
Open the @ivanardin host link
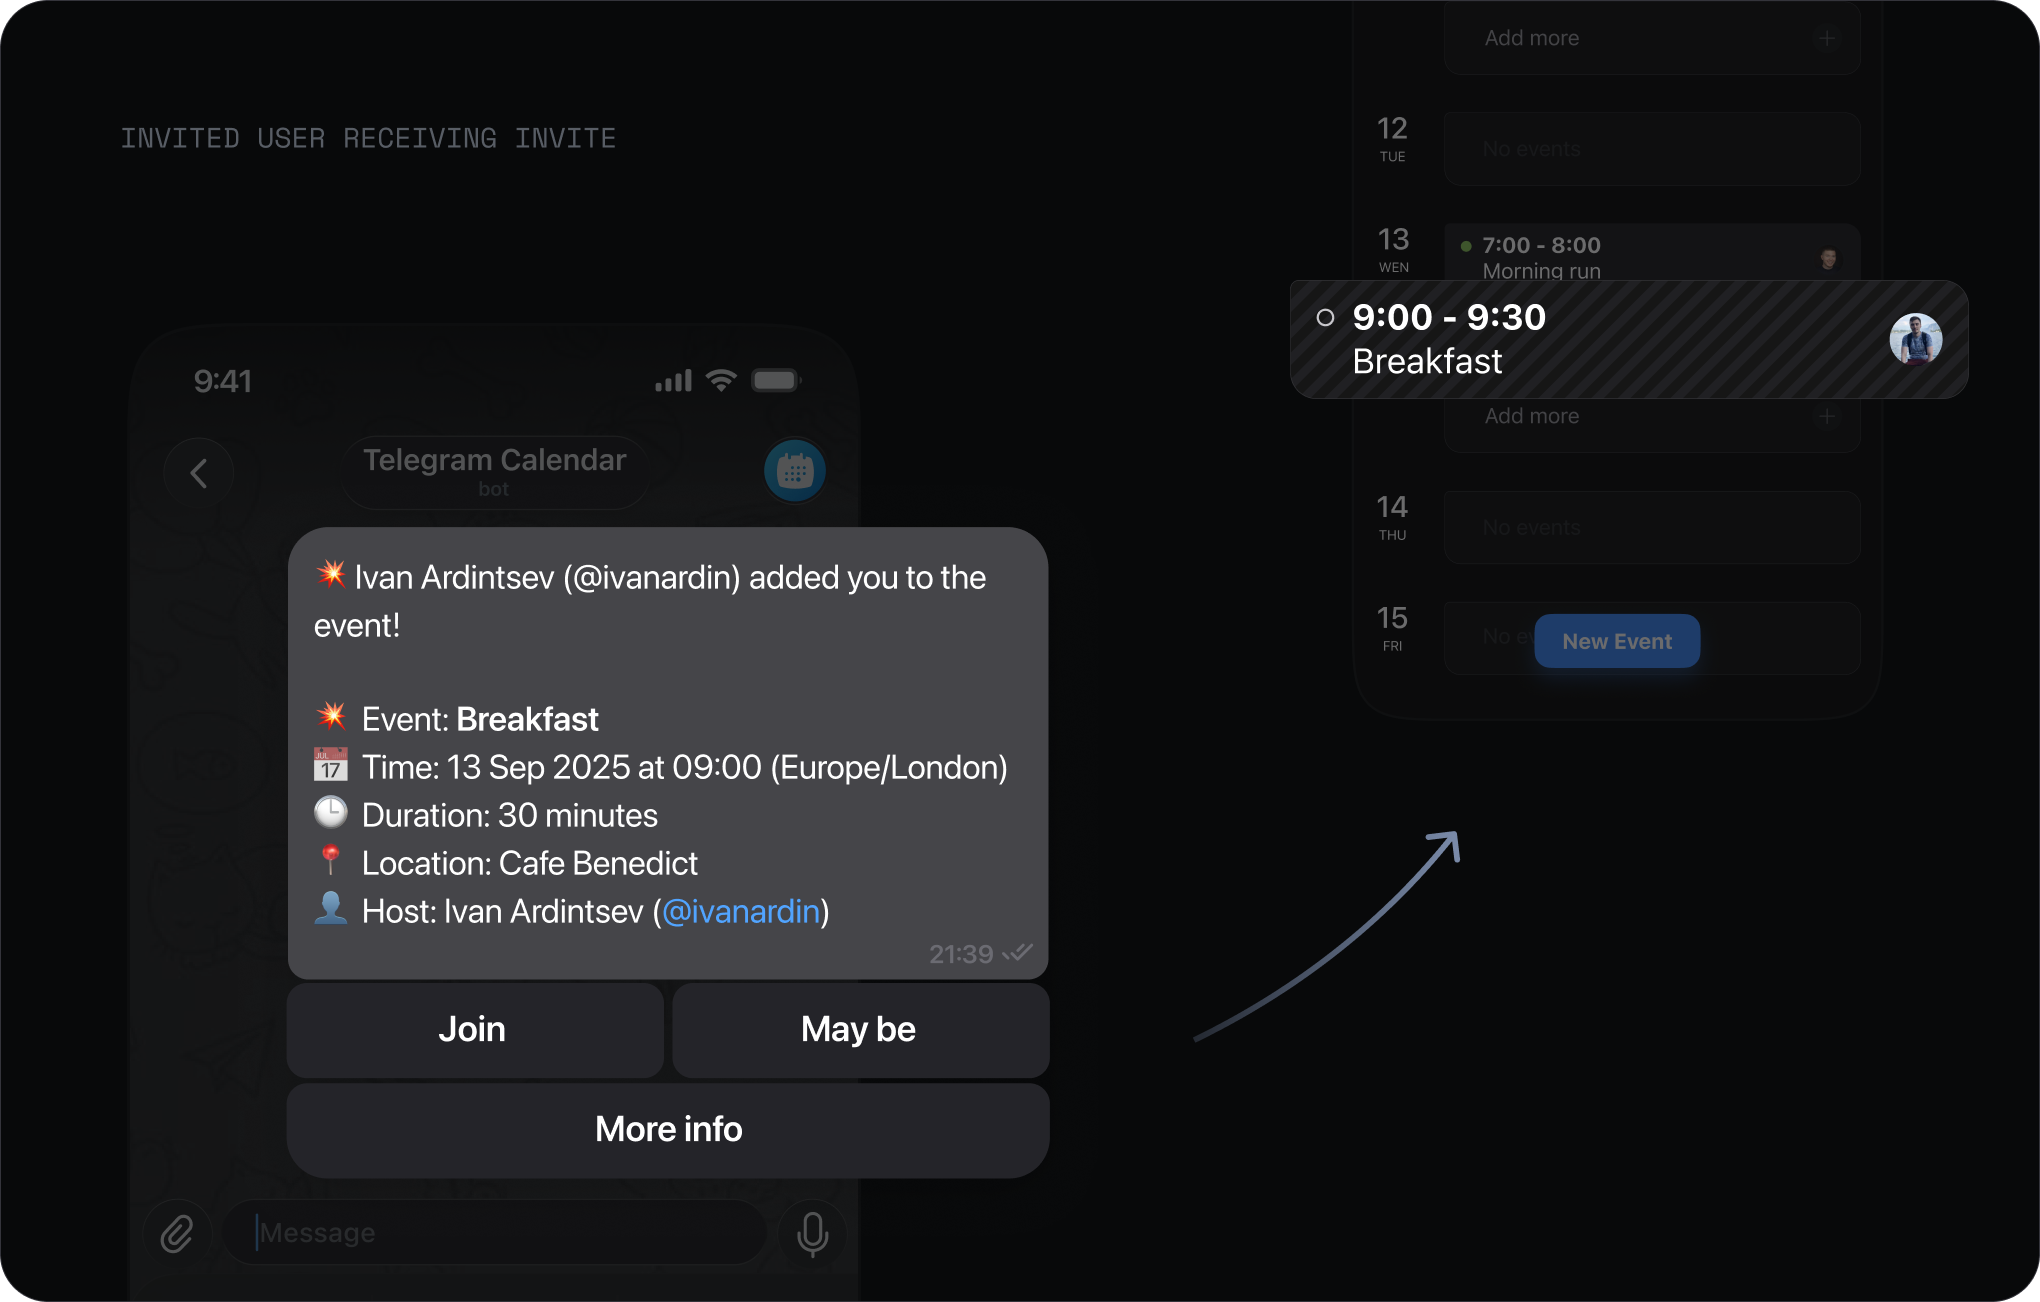click(x=741, y=911)
